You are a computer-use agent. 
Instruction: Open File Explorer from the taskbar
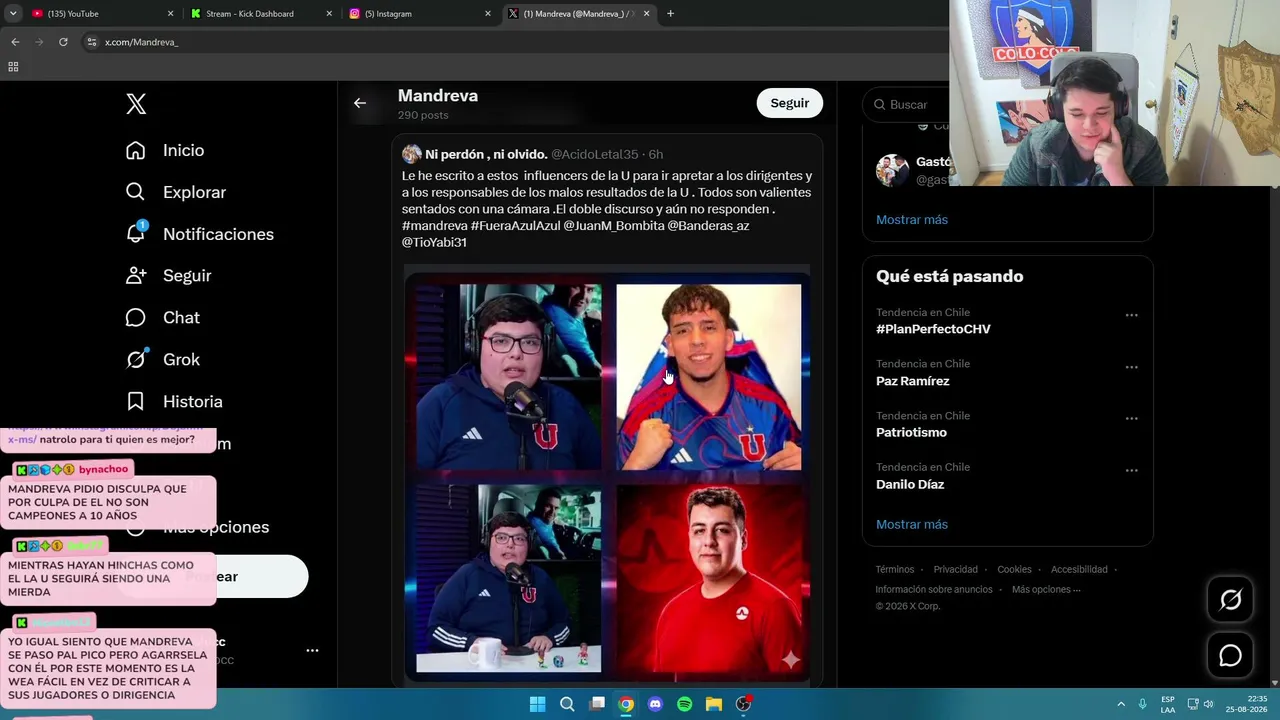pyautogui.click(x=714, y=704)
